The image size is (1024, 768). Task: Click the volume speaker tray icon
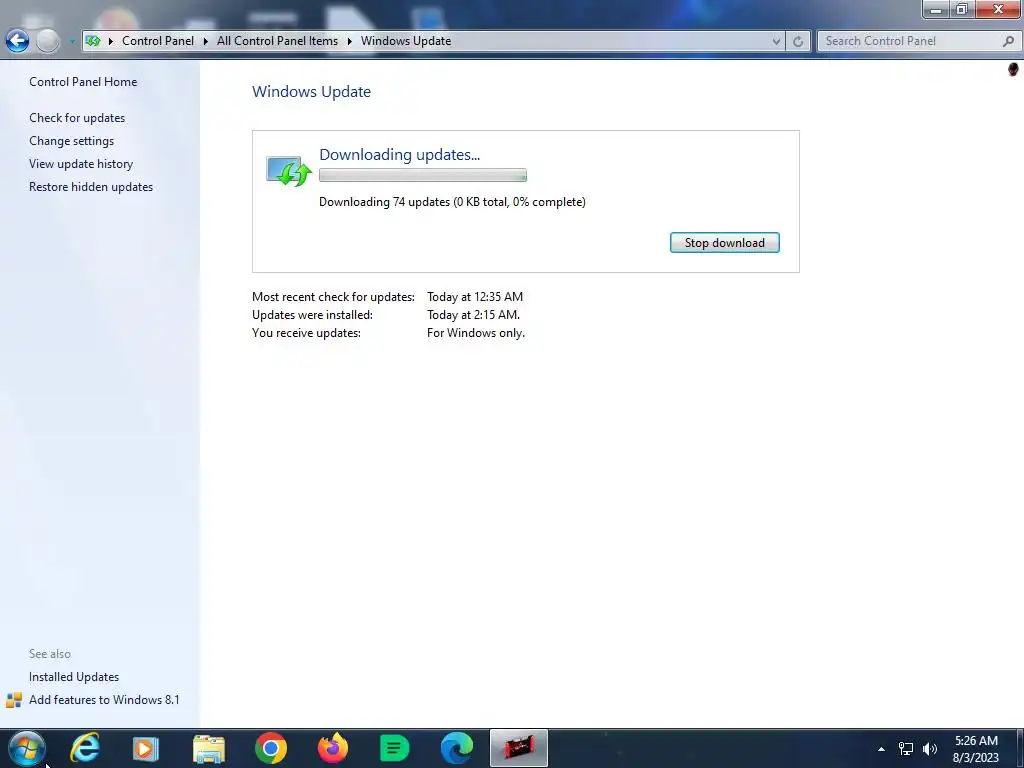[930, 749]
